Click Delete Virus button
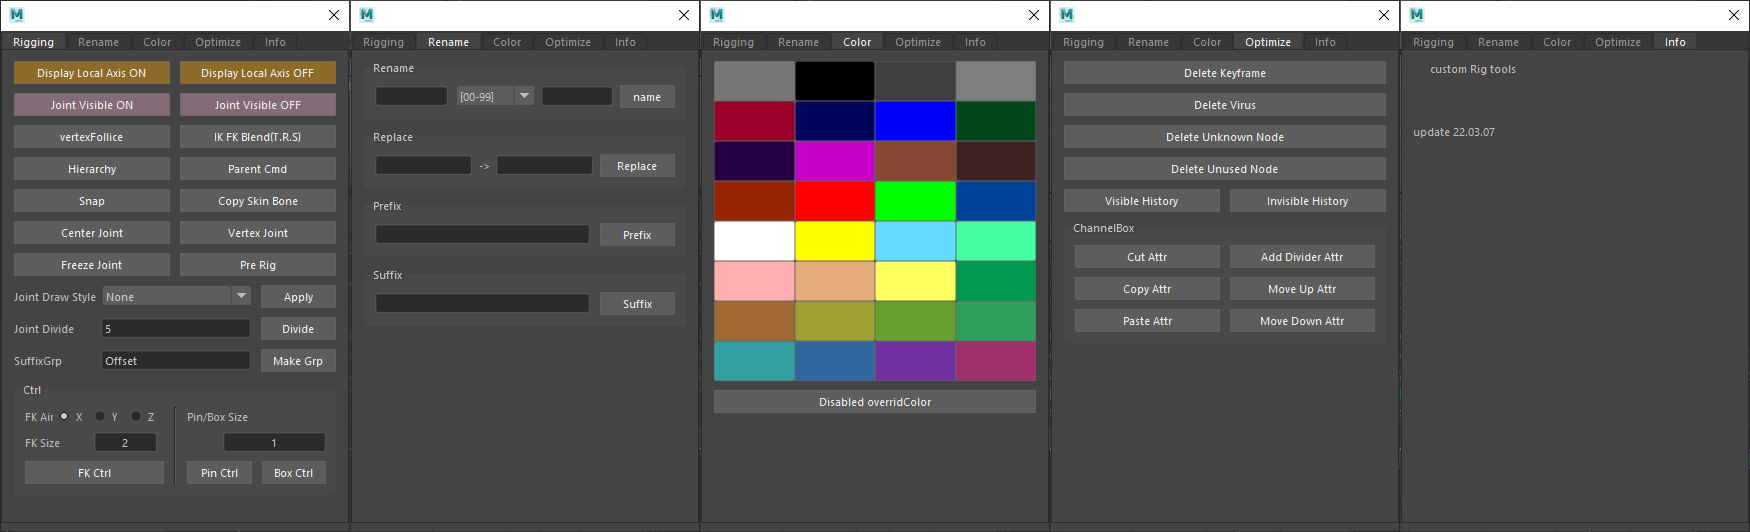 point(1225,105)
